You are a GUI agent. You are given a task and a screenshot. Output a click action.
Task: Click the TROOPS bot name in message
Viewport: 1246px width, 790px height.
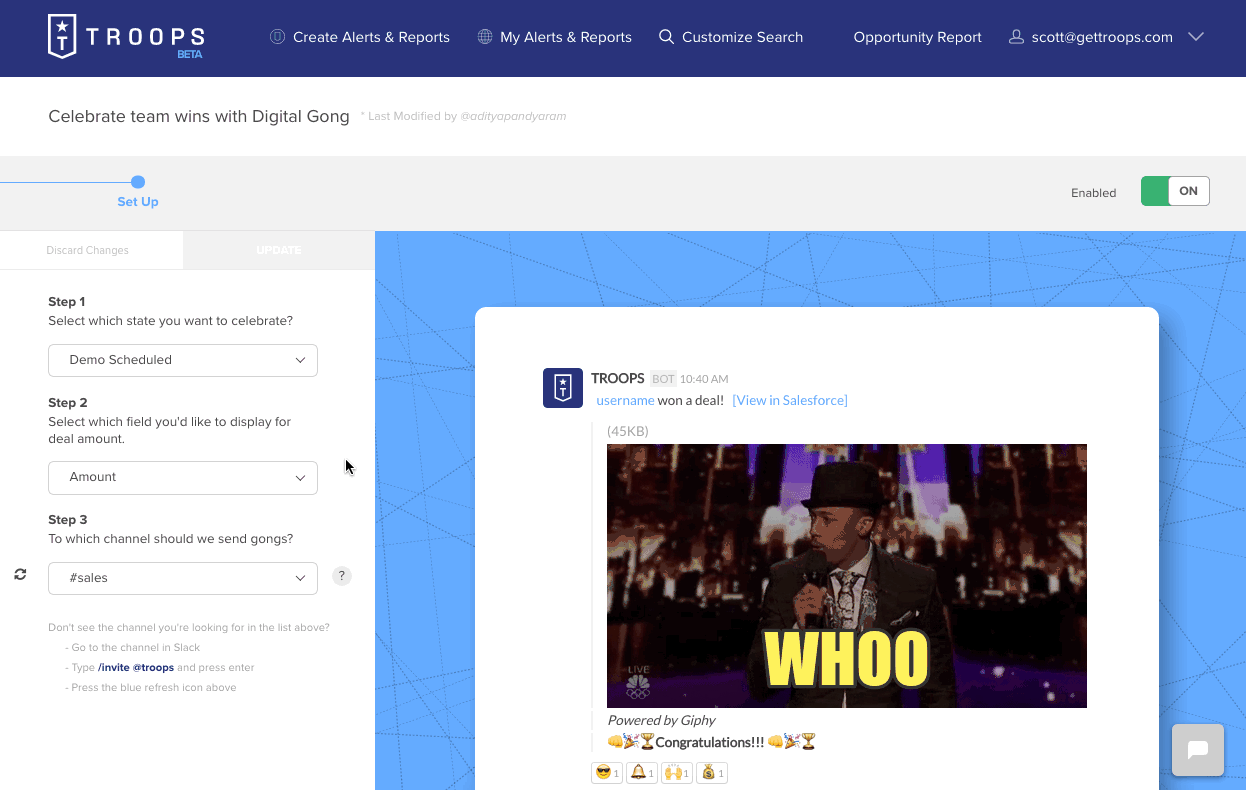point(618,378)
